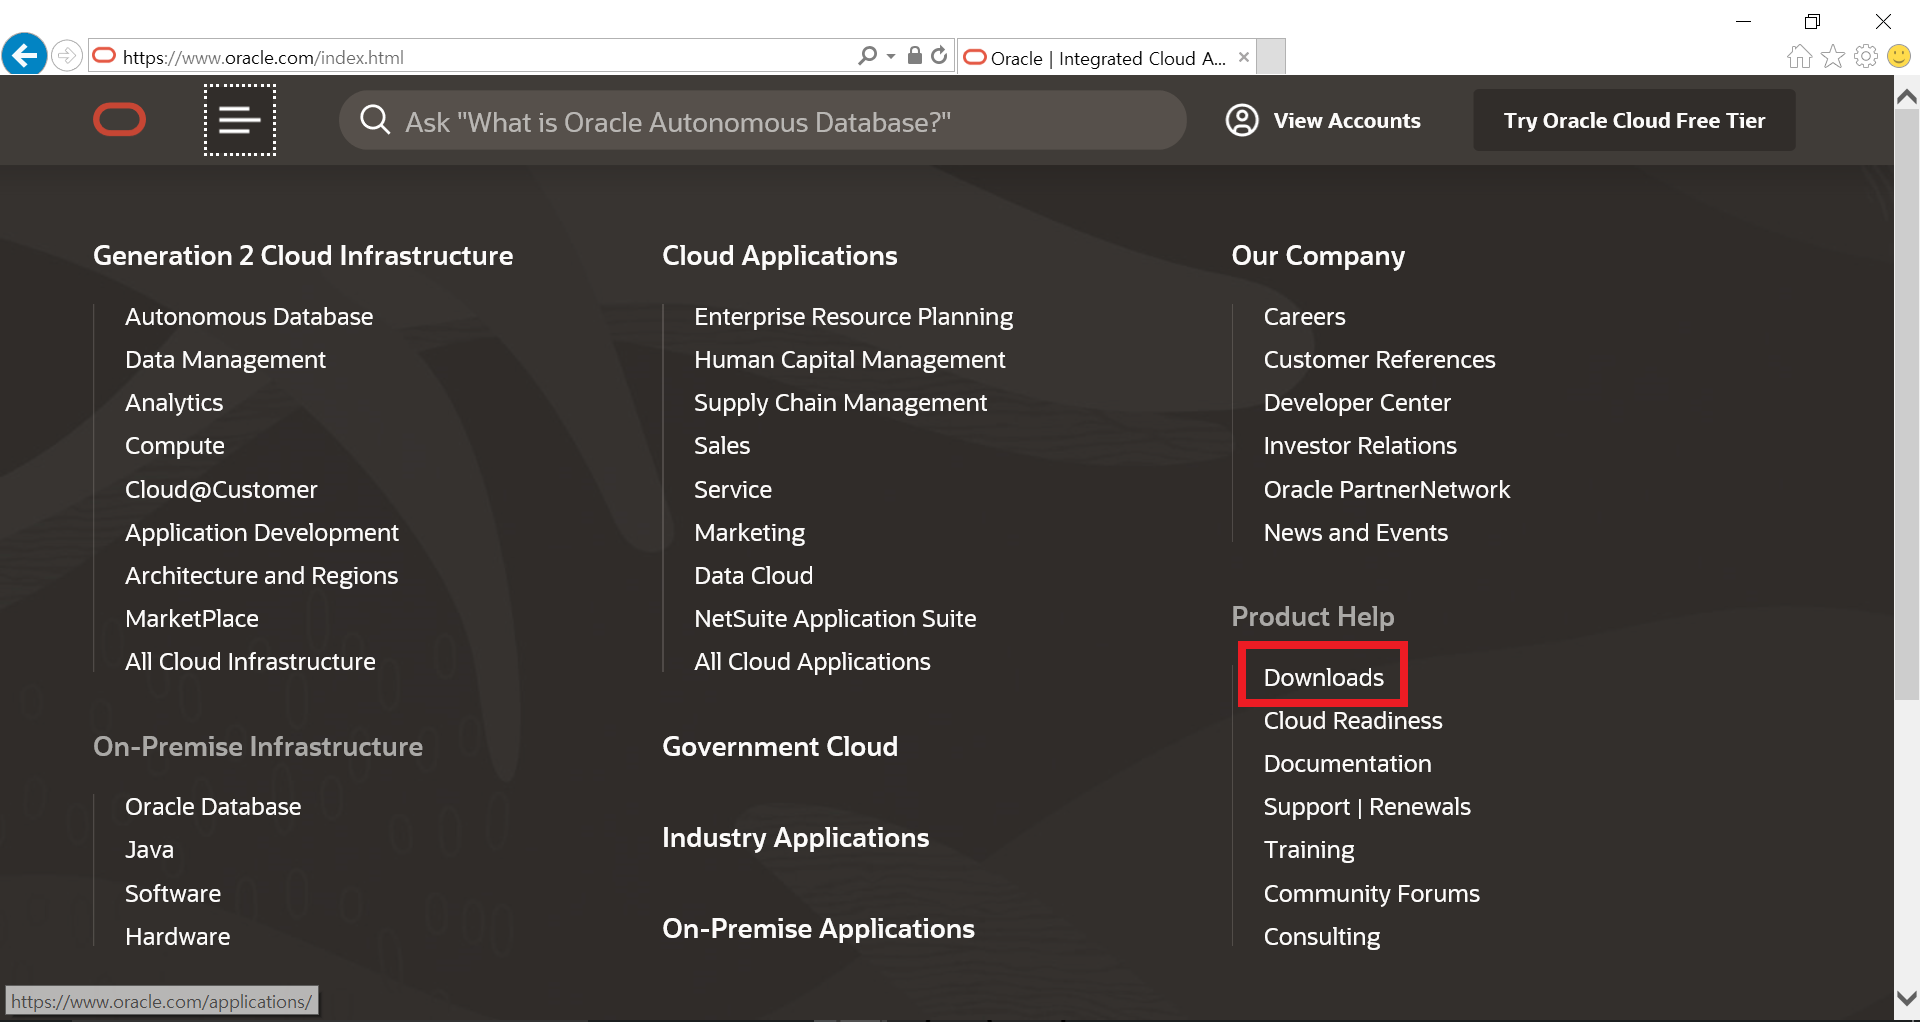Image resolution: width=1920 pixels, height=1022 pixels.
Task: Open NetSuite Application Suite link
Action: click(x=835, y=619)
